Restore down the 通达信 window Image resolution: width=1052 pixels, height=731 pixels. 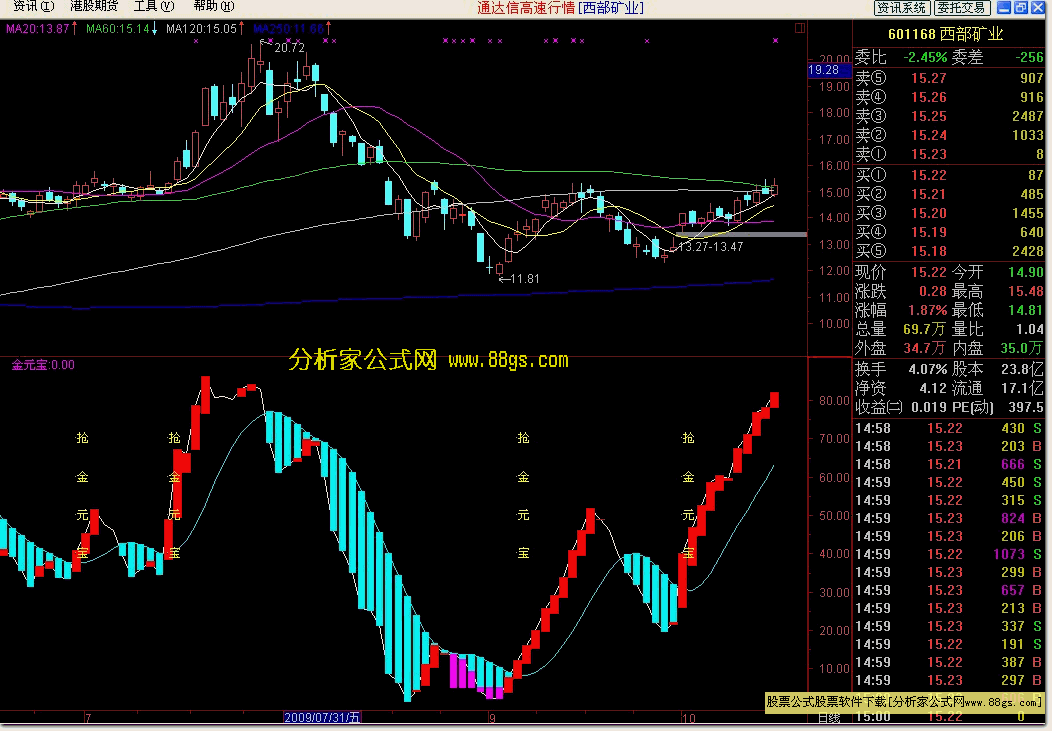click(x=1020, y=7)
